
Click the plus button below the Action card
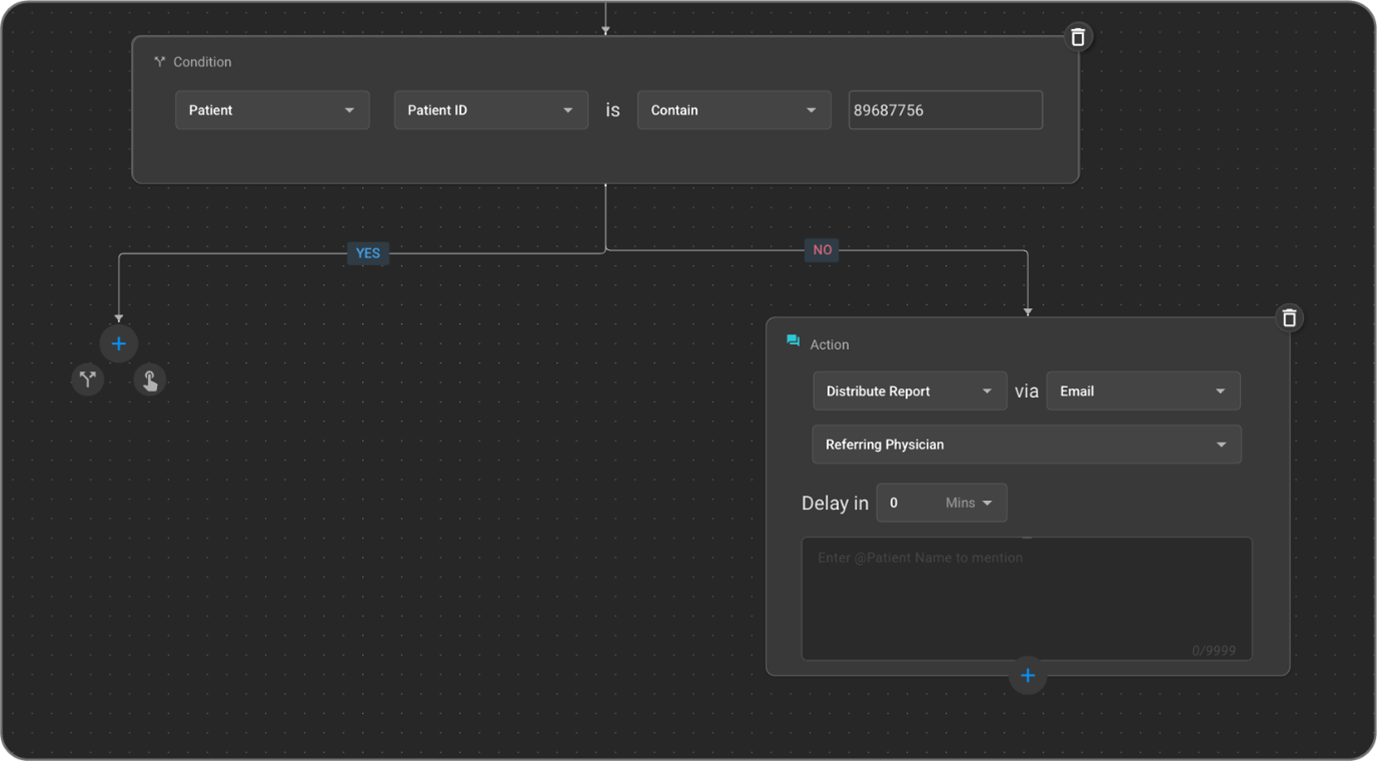coord(1027,676)
